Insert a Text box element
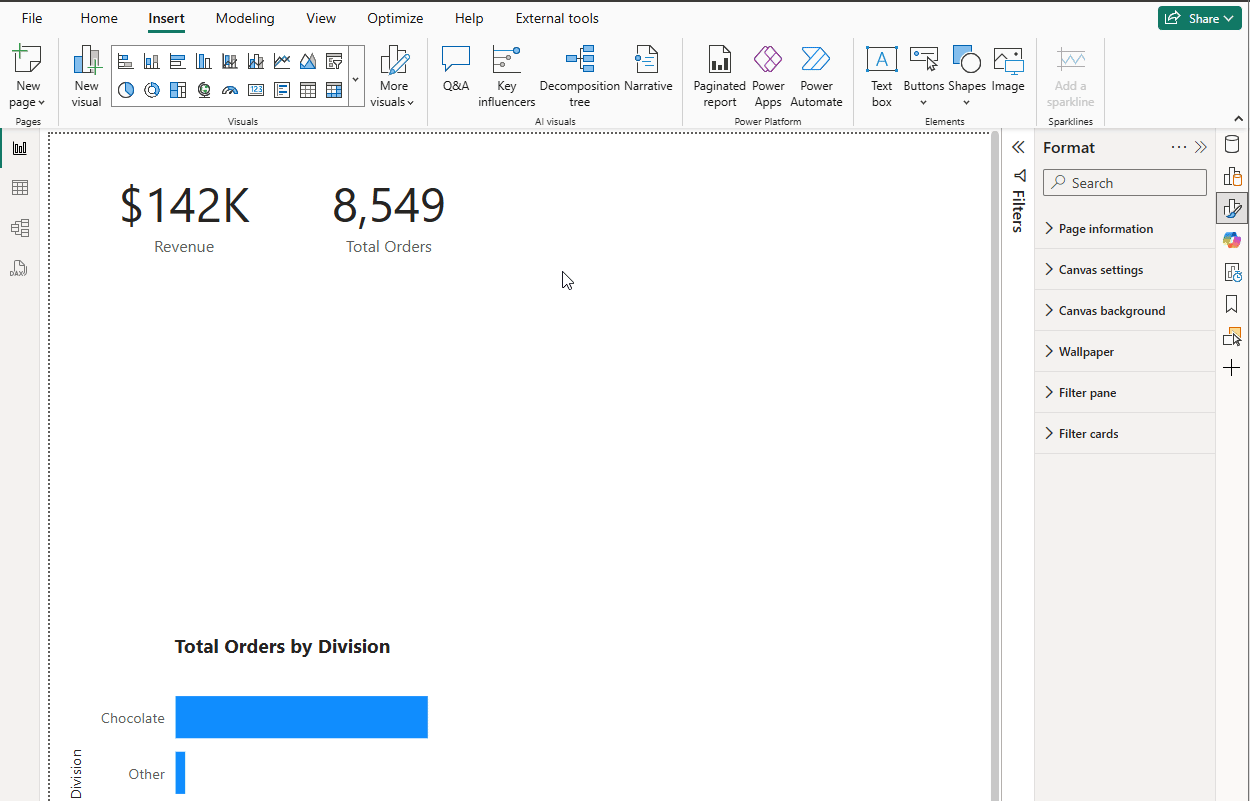 [882, 76]
